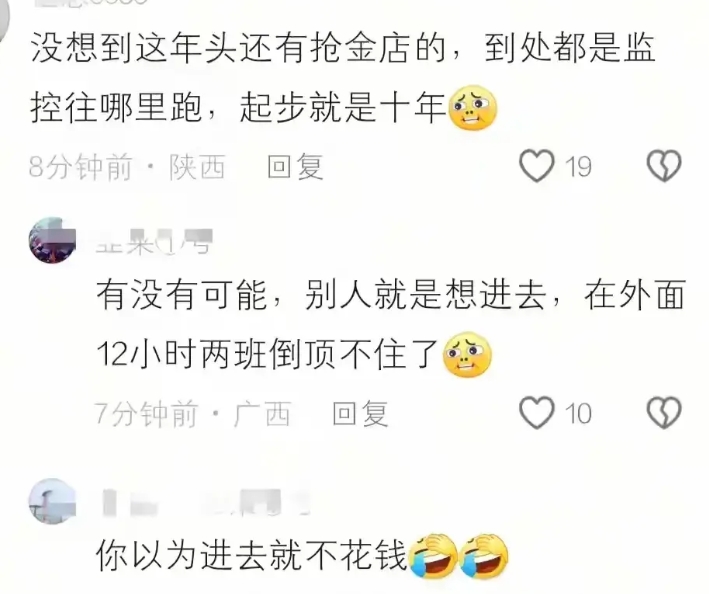Image resolution: width=709 pixels, height=594 pixels.
Task: Tap the second laughing-crying emoji
Action: (x=484, y=556)
